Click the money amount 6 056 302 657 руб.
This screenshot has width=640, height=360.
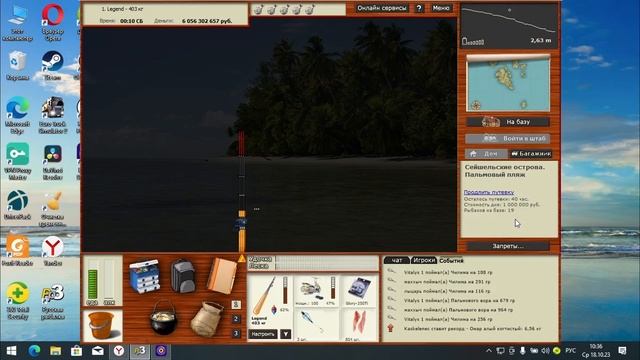point(207,21)
